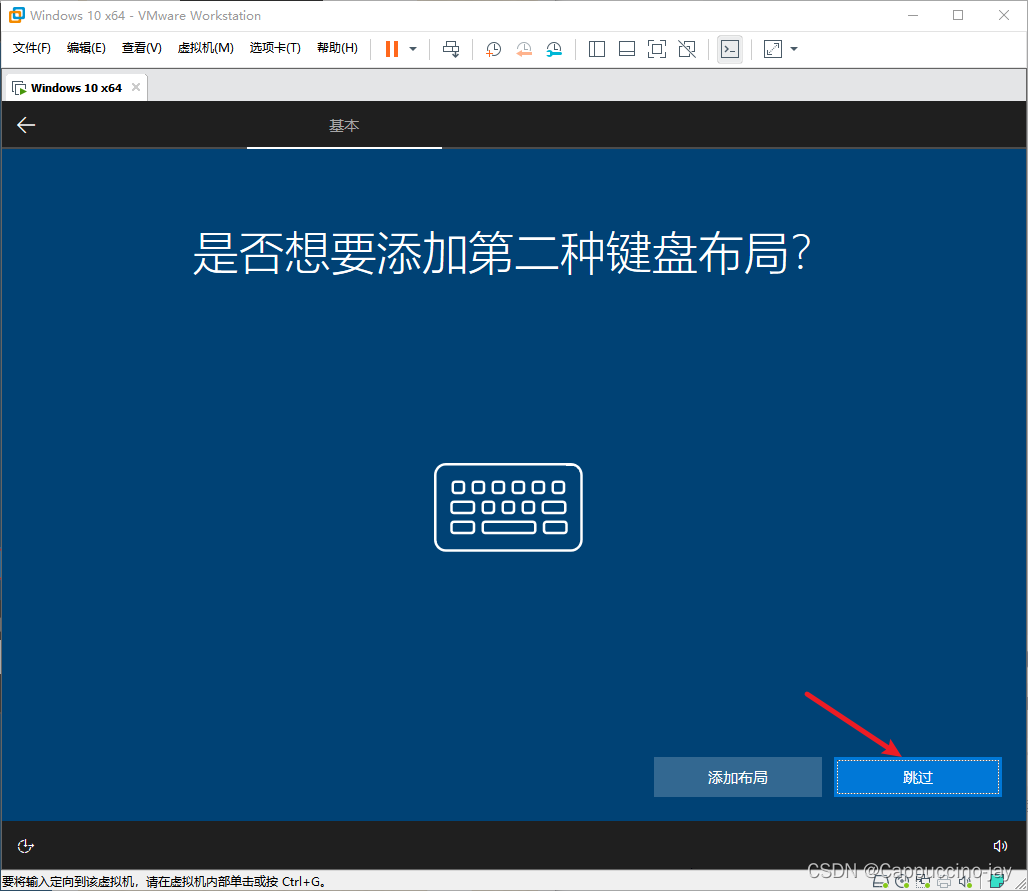Enter full screen mode
The image size is (1028, 891).
656,49
